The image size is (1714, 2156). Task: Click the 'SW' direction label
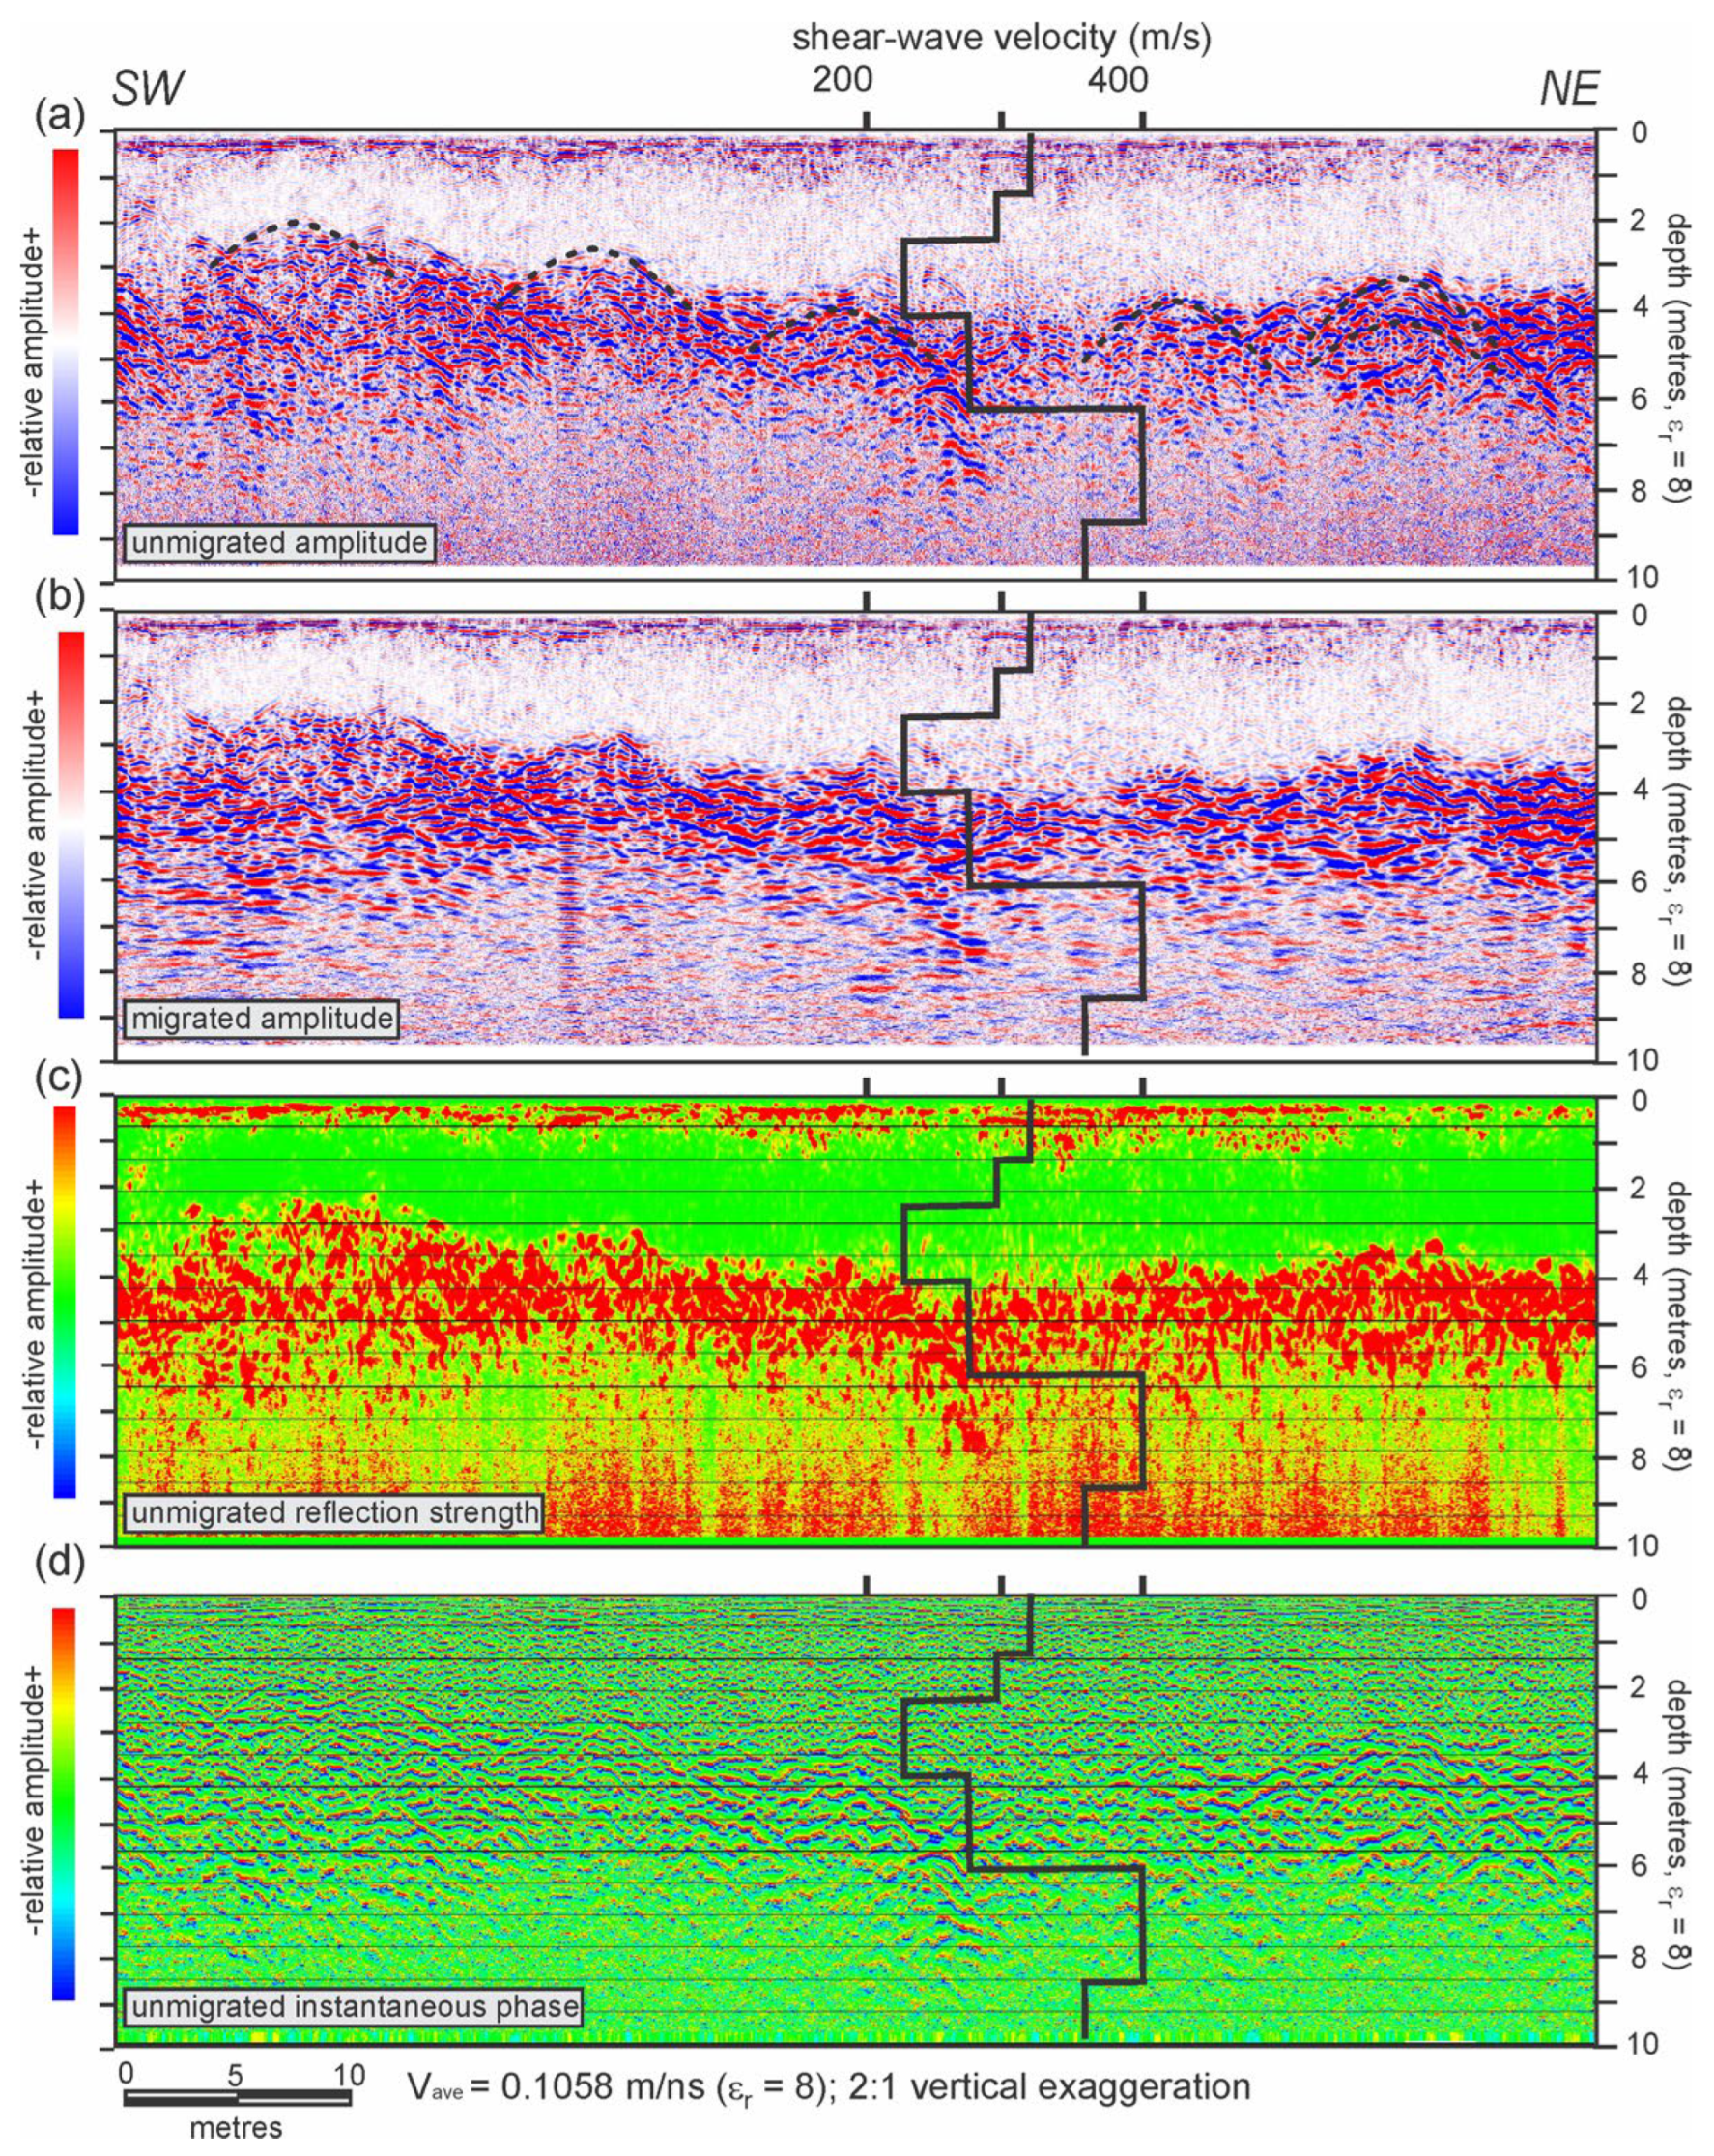click(x=148, y=89)
